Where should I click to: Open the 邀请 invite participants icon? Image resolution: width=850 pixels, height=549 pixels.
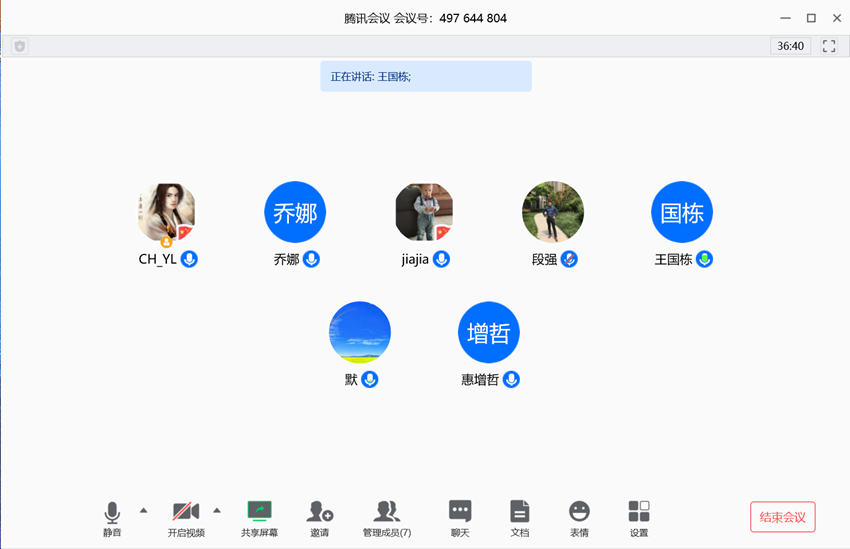[319, 513]
